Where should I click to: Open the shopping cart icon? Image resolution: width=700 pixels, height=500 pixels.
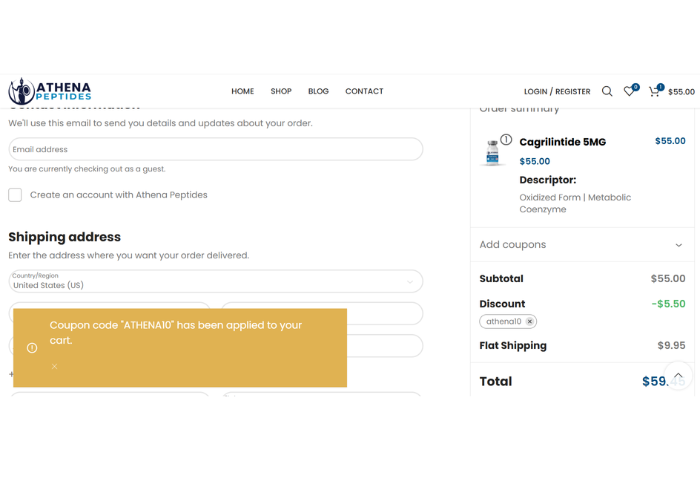654,91
